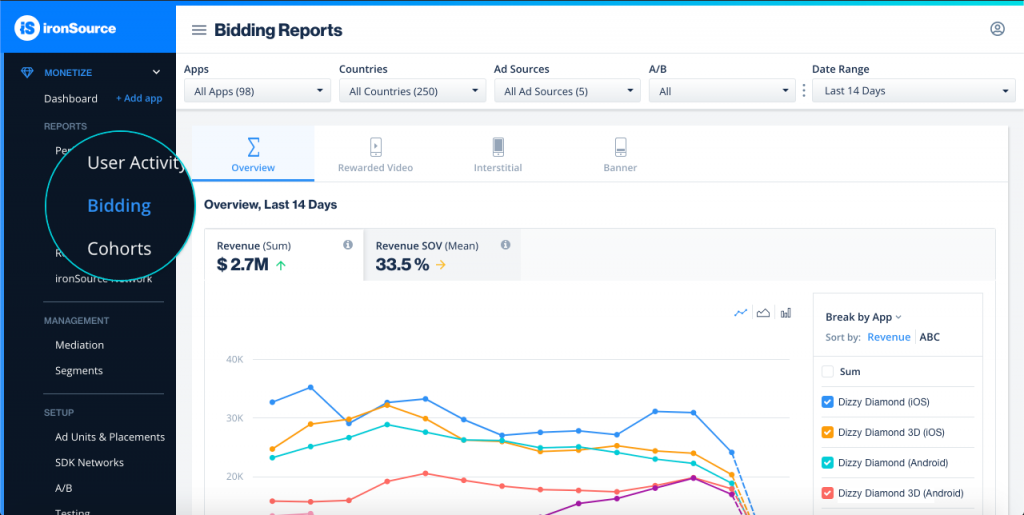Click the vertical dots filter options icon
The height and width of the screenshot is (515, 1024).
point(803,91)
